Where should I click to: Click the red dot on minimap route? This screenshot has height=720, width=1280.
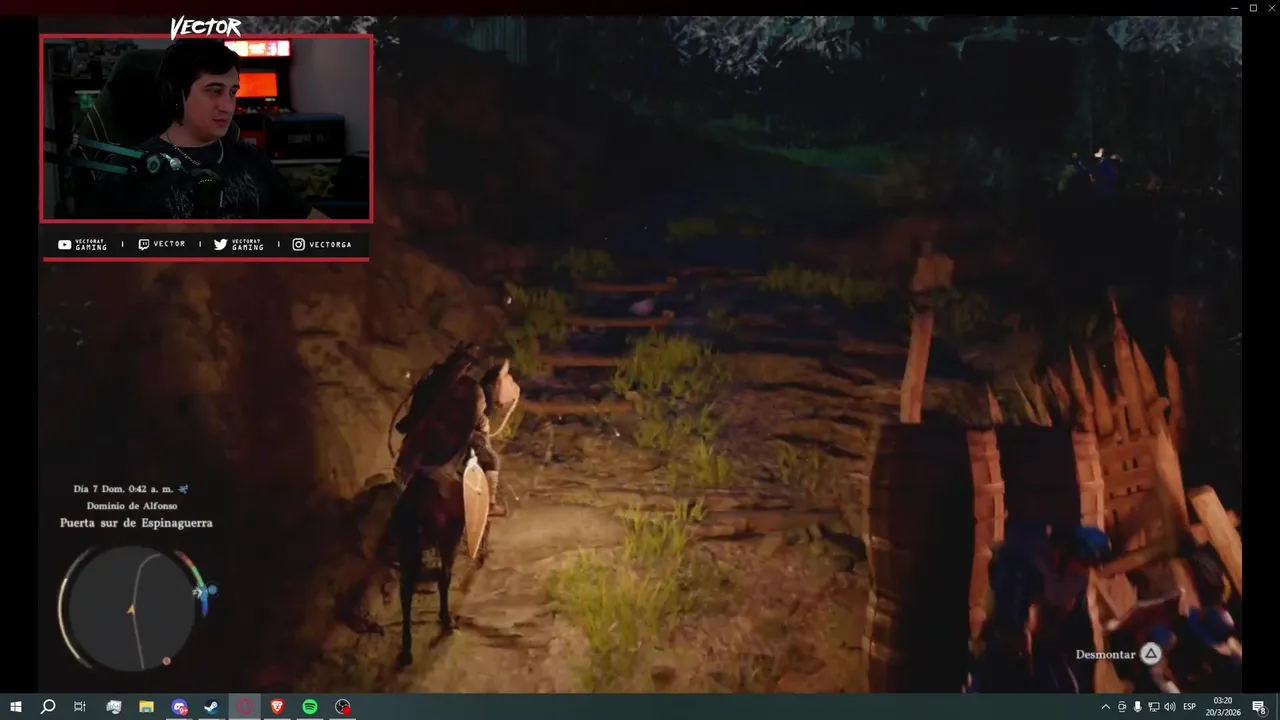point(166,661)
